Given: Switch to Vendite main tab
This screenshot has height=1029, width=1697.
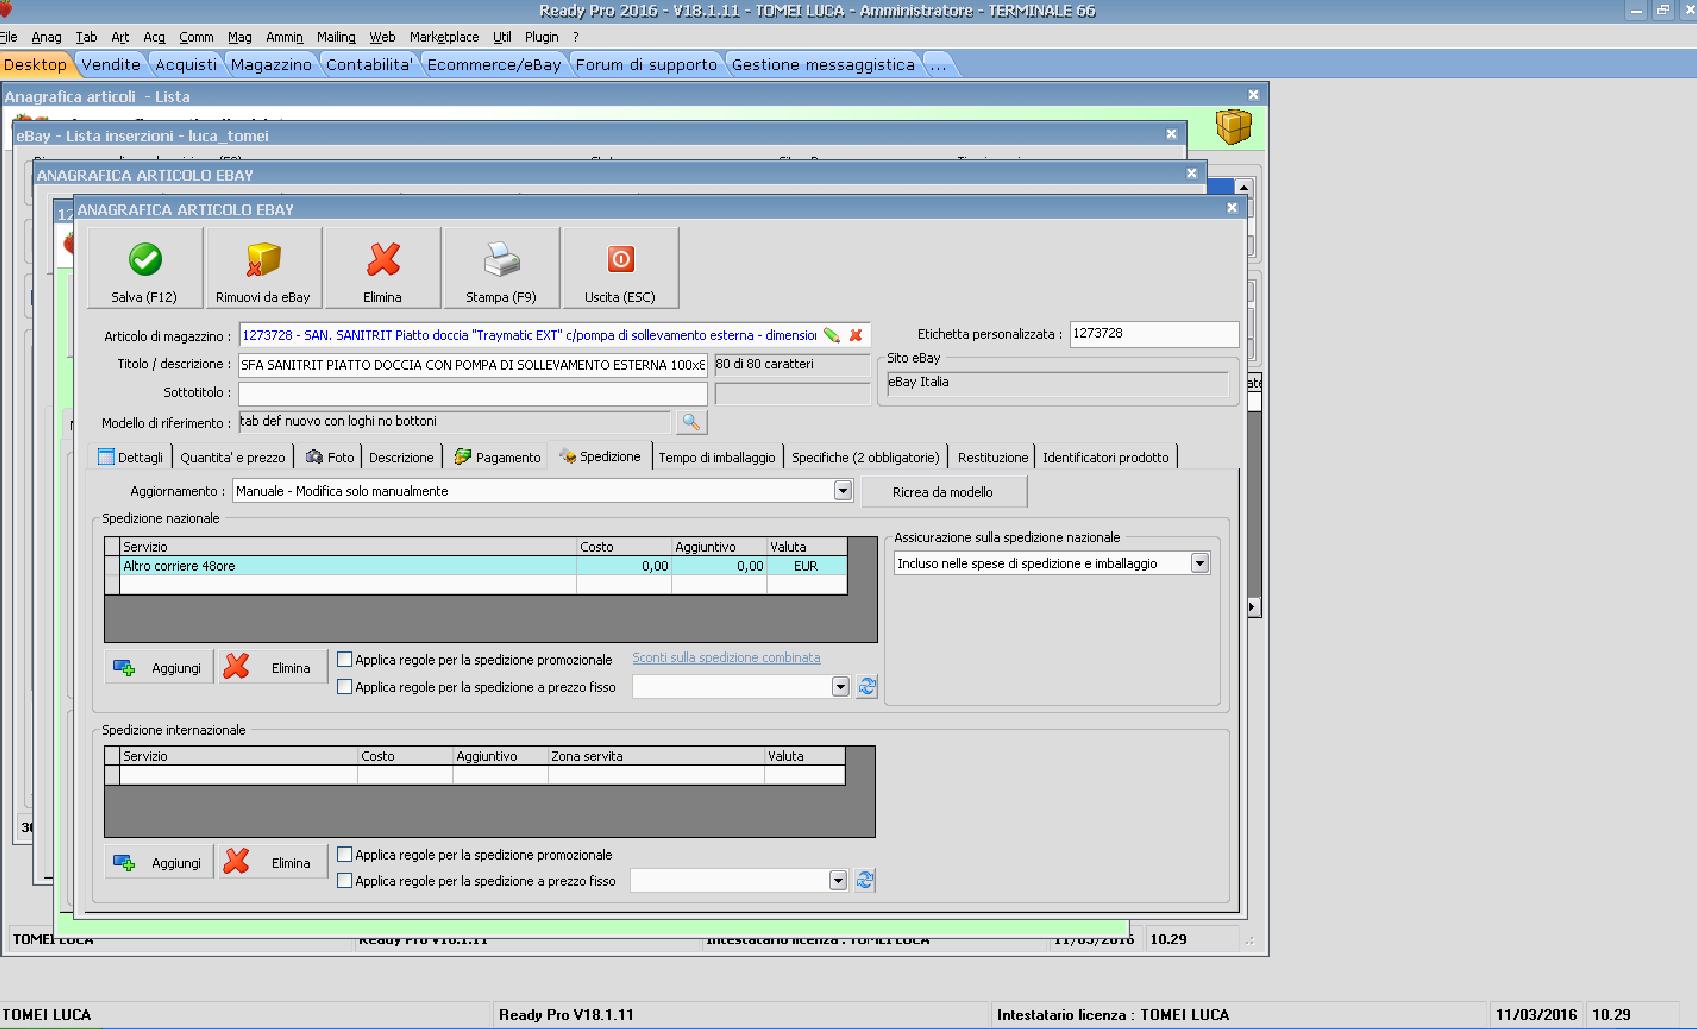Looking at the screenshot, I should pos(111,64).
